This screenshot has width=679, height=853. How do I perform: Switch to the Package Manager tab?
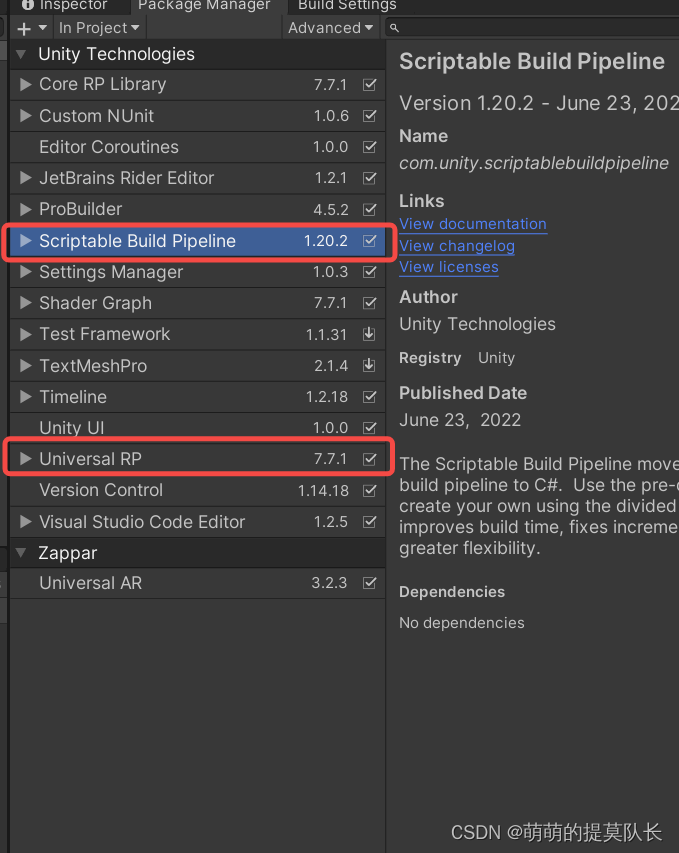(x=204, y=5)
